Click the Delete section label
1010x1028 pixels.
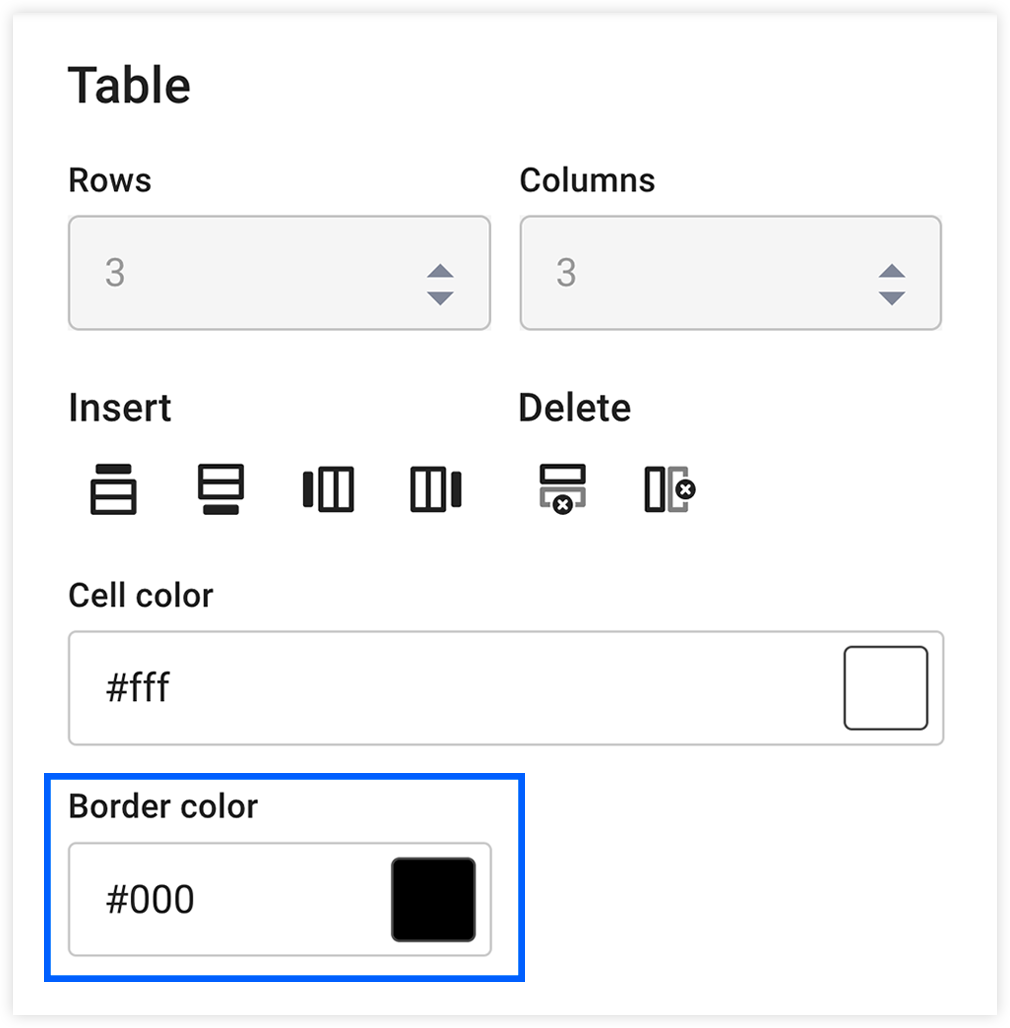(574, 408)
